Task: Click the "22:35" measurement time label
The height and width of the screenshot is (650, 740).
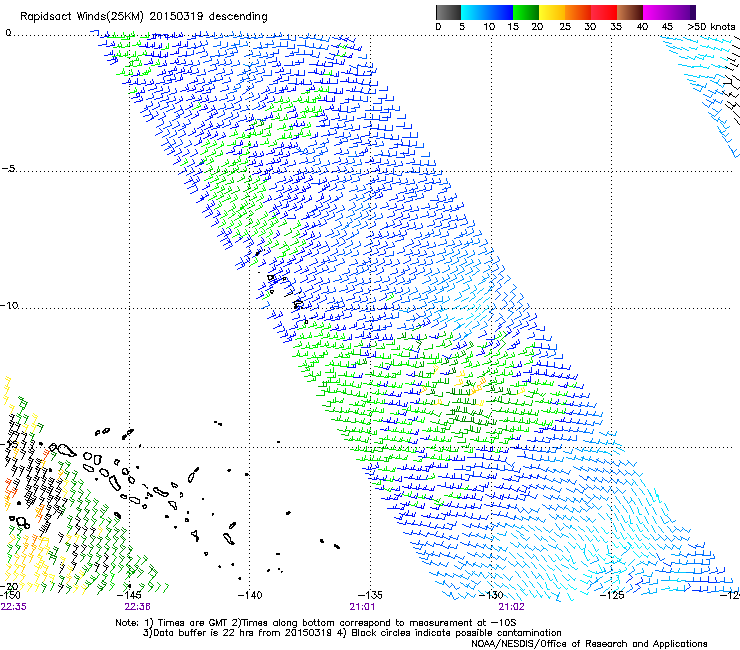Action: tap(13, 607)
